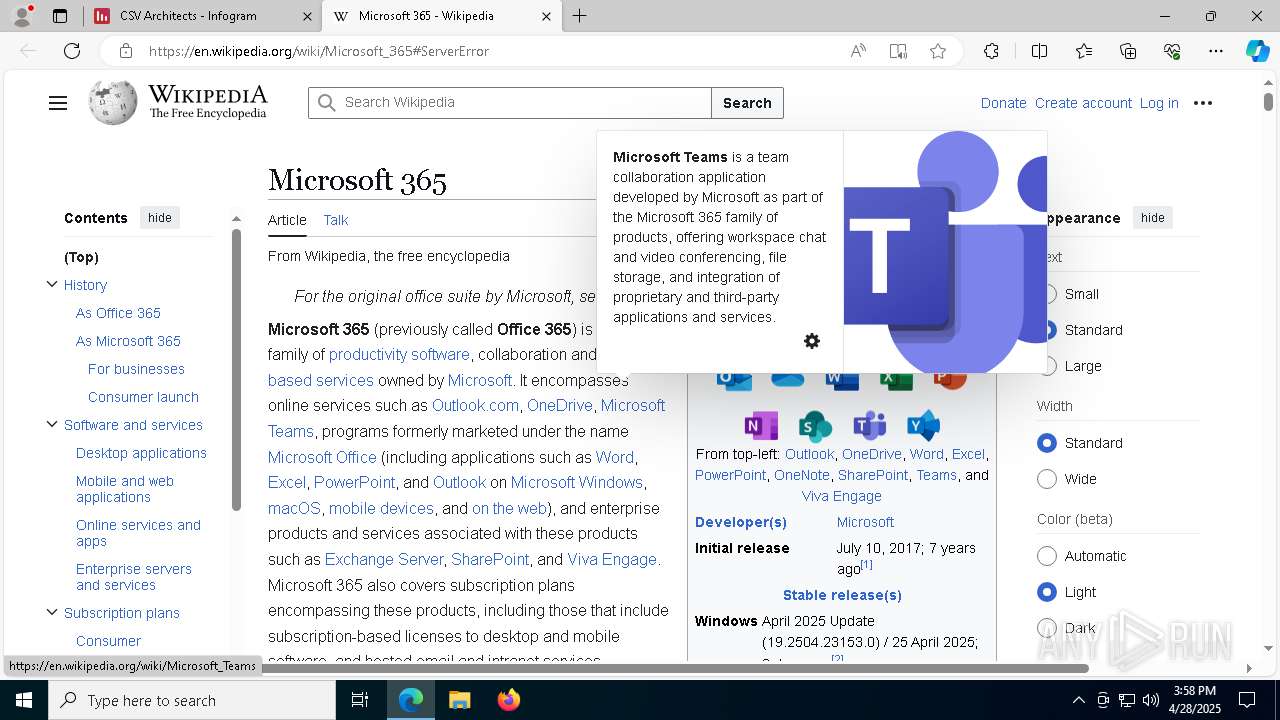1280x720 pixels.
Task: Click the browser address bar URL
Action: pos(318,51)
